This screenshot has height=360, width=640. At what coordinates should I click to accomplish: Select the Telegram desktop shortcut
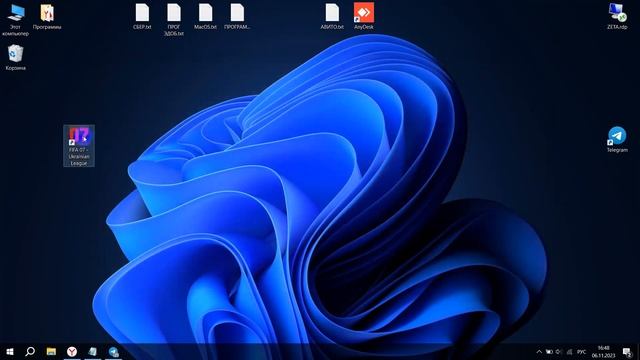tap(617, 140)
